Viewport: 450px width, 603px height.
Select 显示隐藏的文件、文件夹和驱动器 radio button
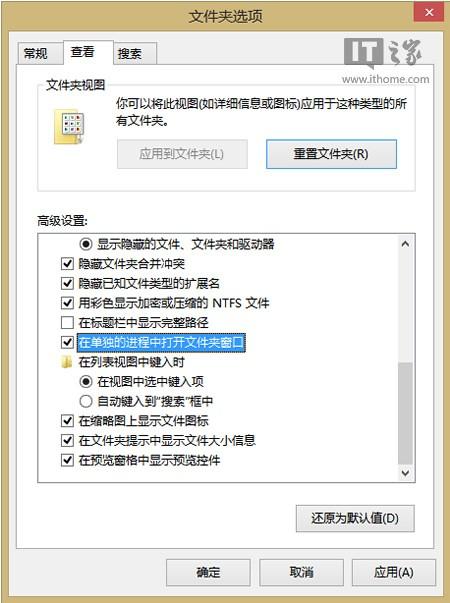coord(86,244)
